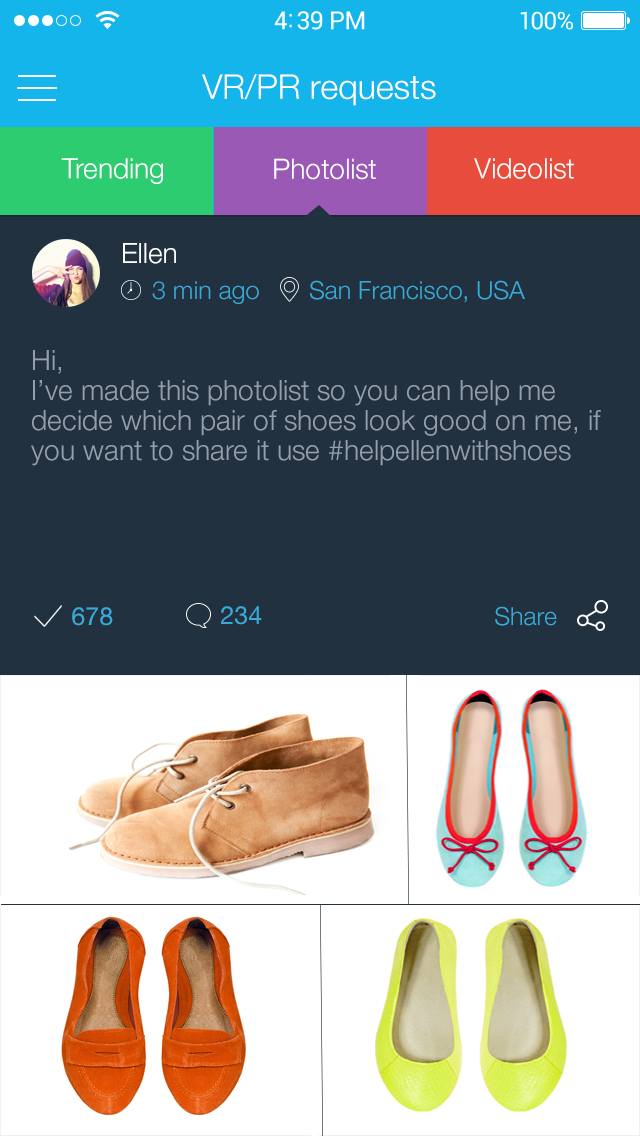Image resolution: width=640 pixels, height=1136 pixels.
Task: Tap the clock timestamp icon
Action: point(131,291)
